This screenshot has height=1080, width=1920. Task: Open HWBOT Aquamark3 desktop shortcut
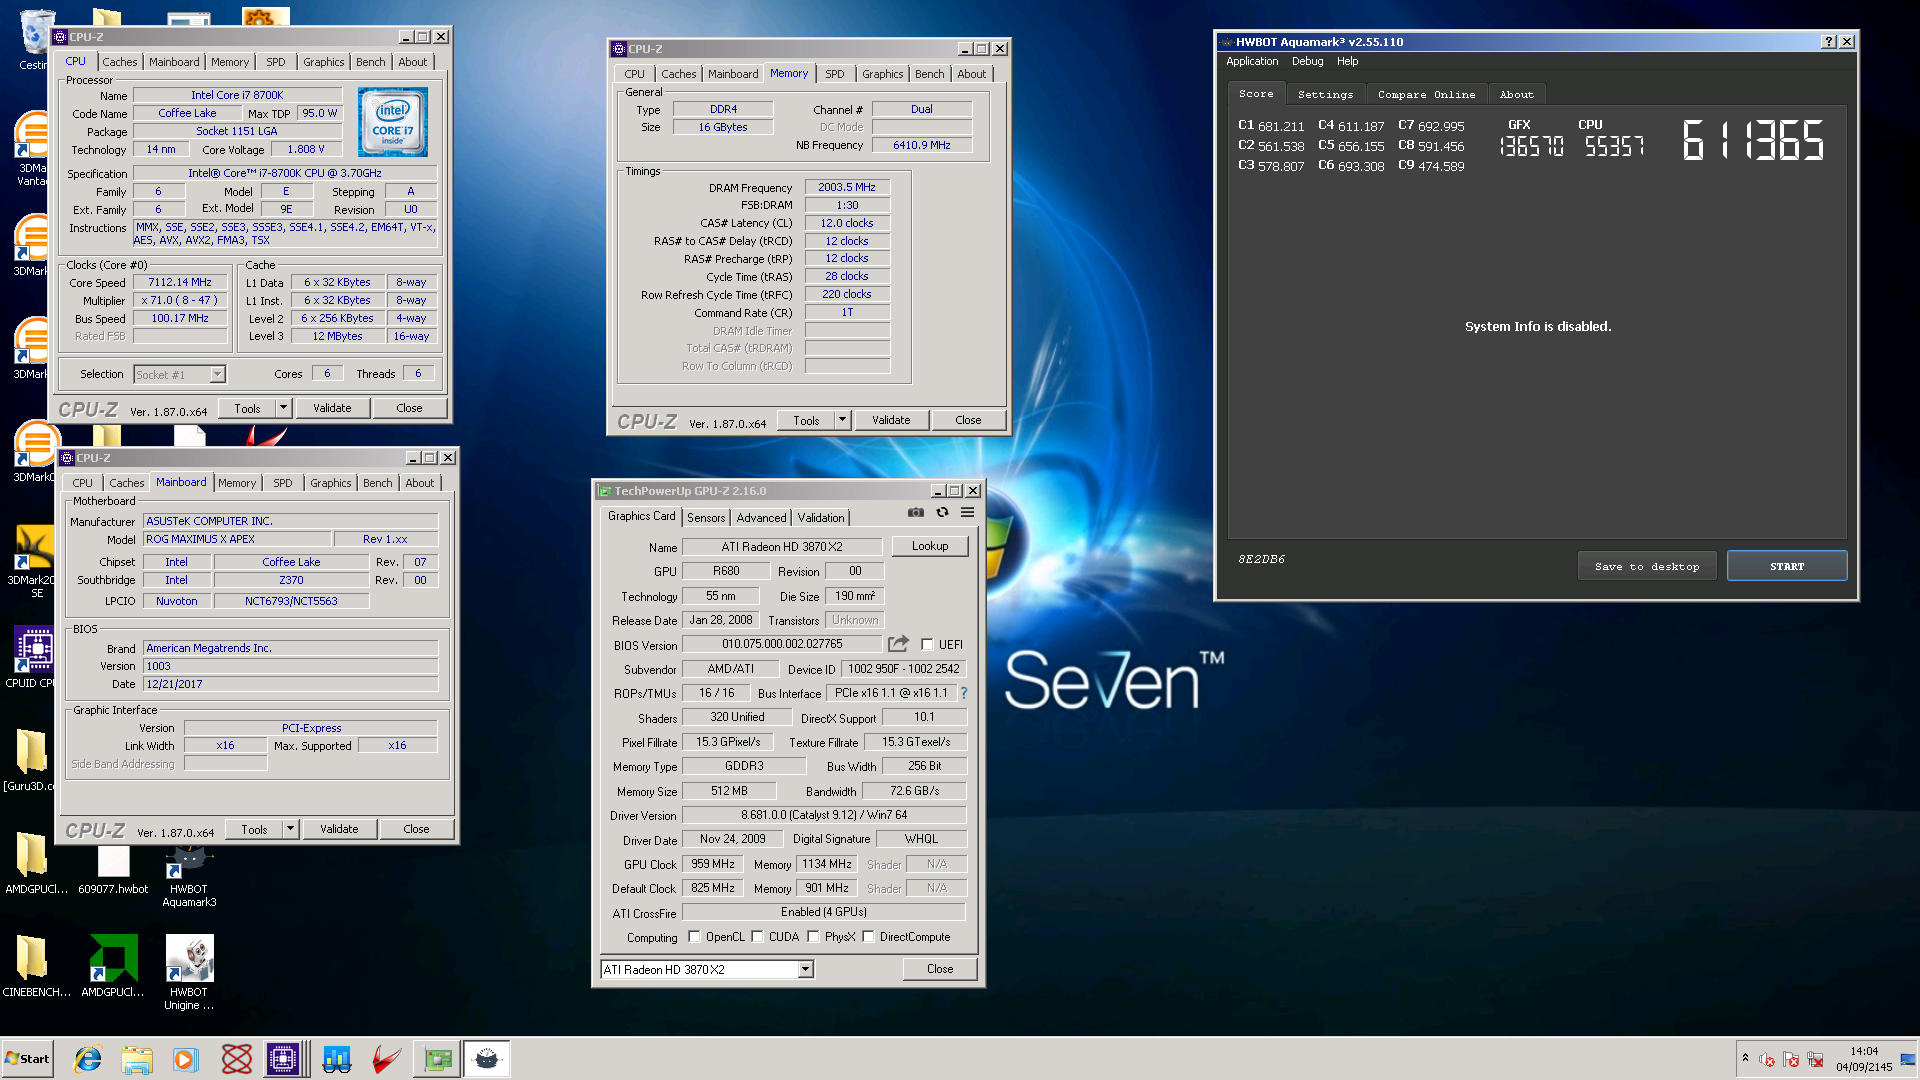189,877
